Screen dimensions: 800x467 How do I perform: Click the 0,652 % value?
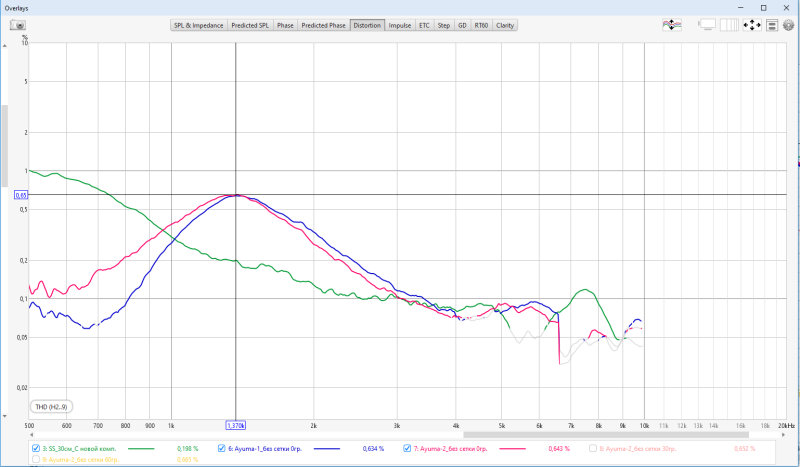[745, 449]
